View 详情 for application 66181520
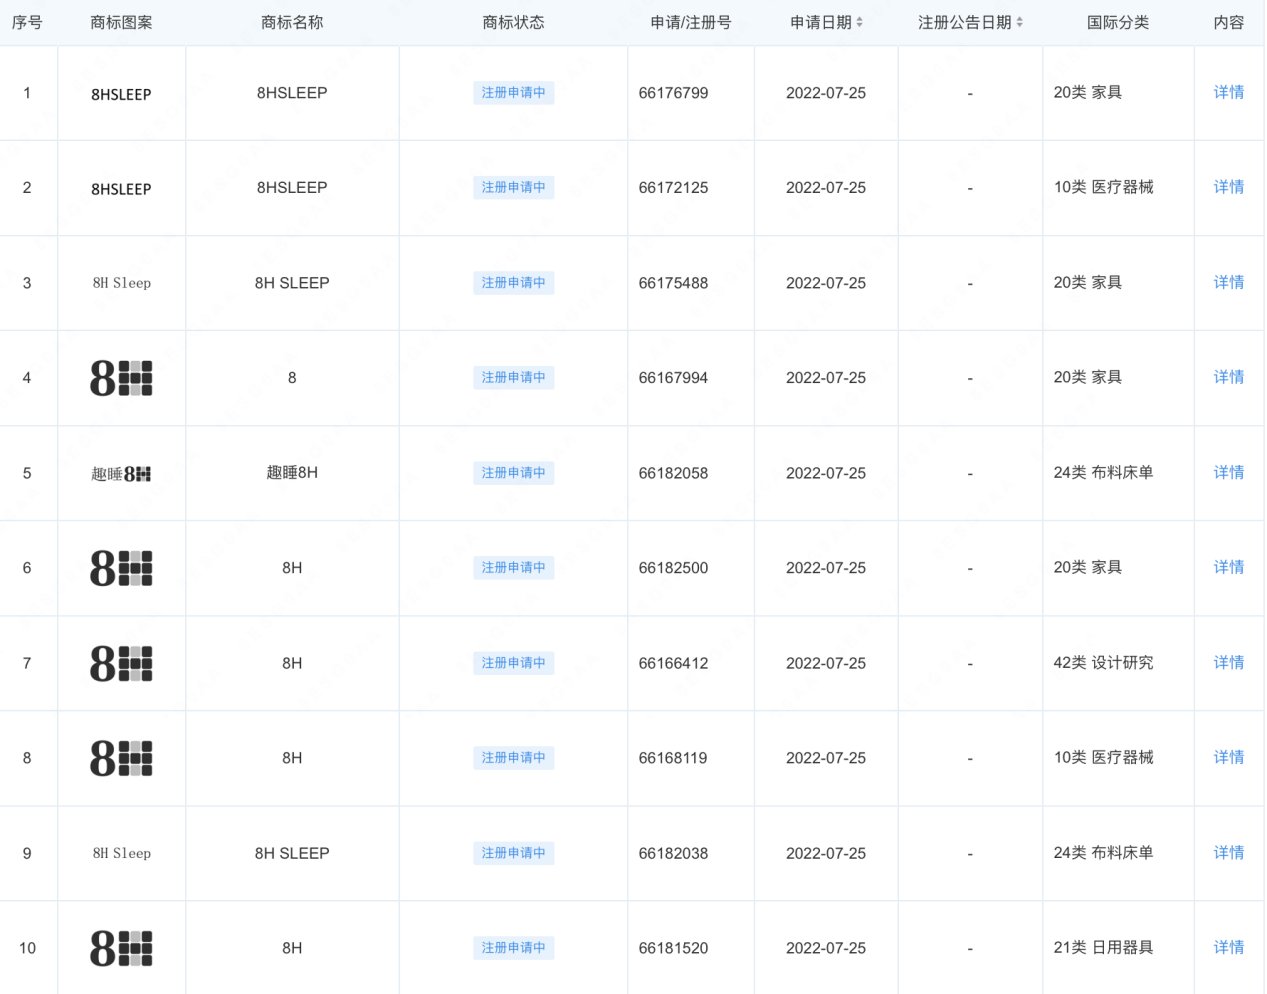This screenshot has height=994, width=1267. [x=1228, y=947]
